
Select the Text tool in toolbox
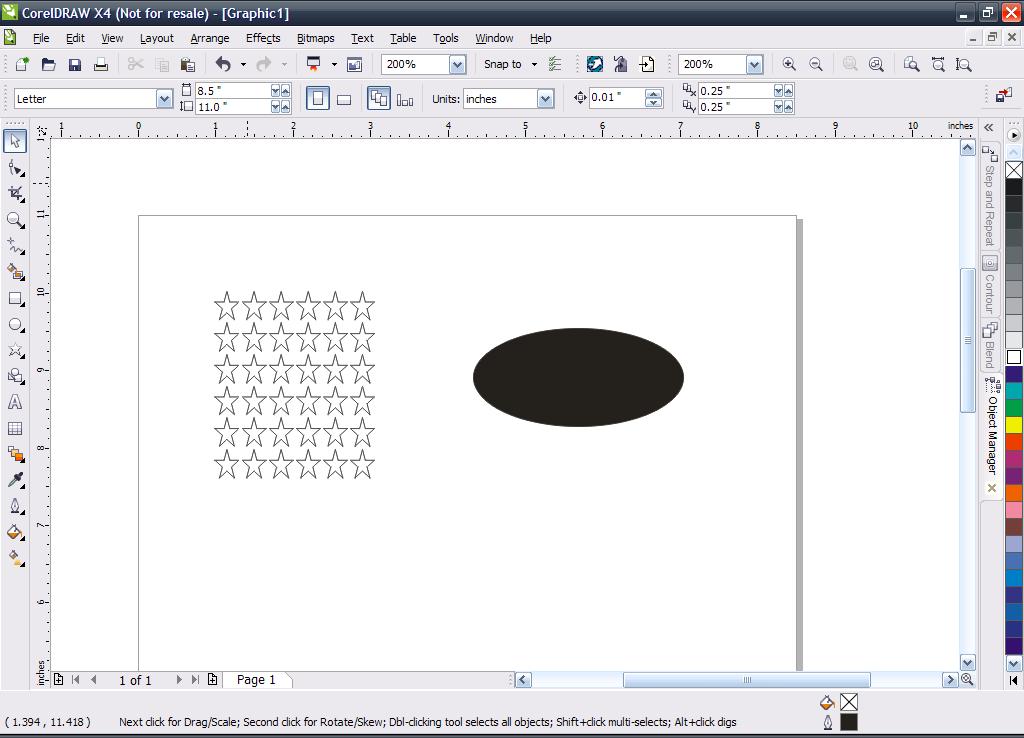15,402
